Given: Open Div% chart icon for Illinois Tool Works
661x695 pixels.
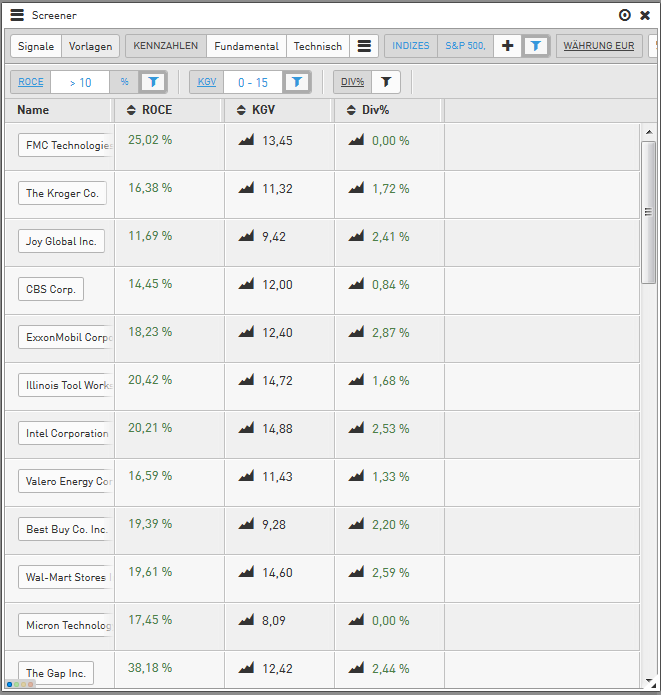Looking at the screenshot, I should (x=356, y=379).
